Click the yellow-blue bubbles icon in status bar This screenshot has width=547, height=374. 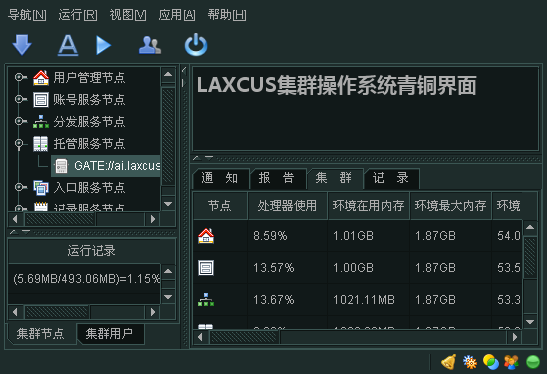490,362
